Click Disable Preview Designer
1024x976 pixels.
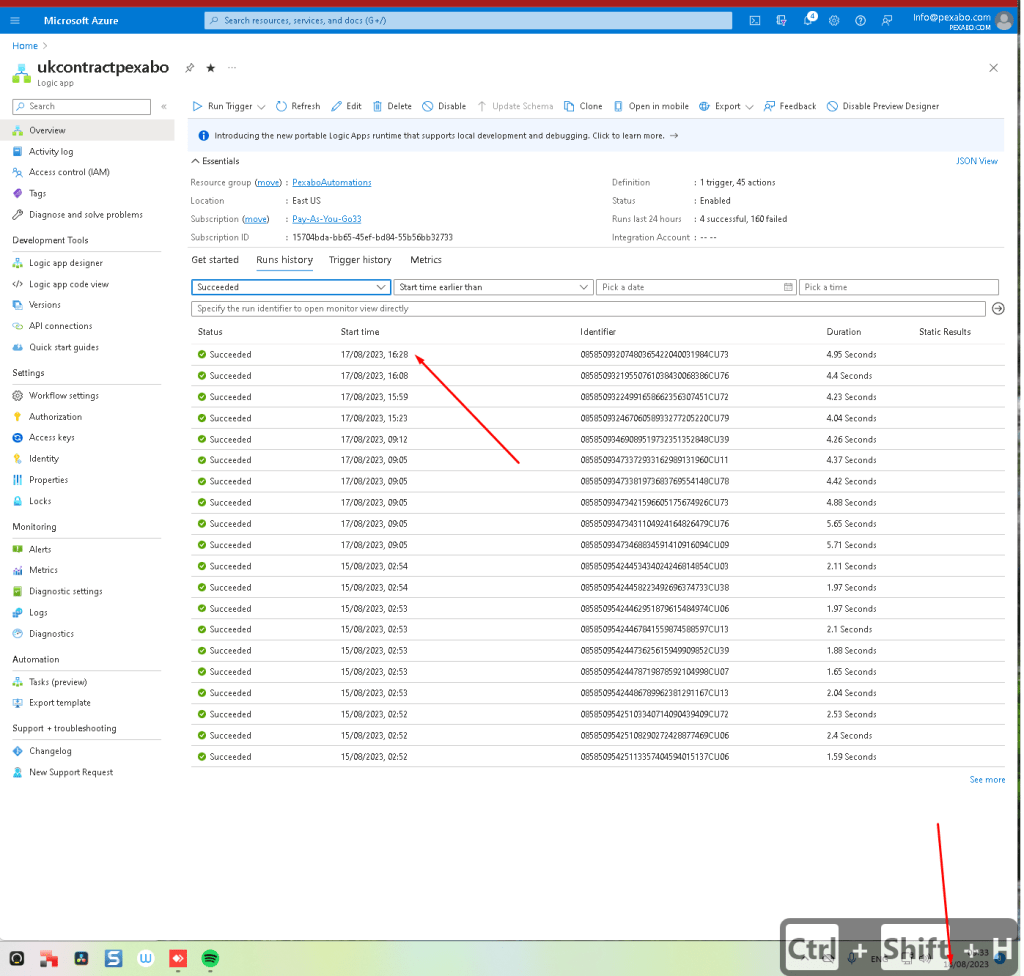click(x=883, y=106)
